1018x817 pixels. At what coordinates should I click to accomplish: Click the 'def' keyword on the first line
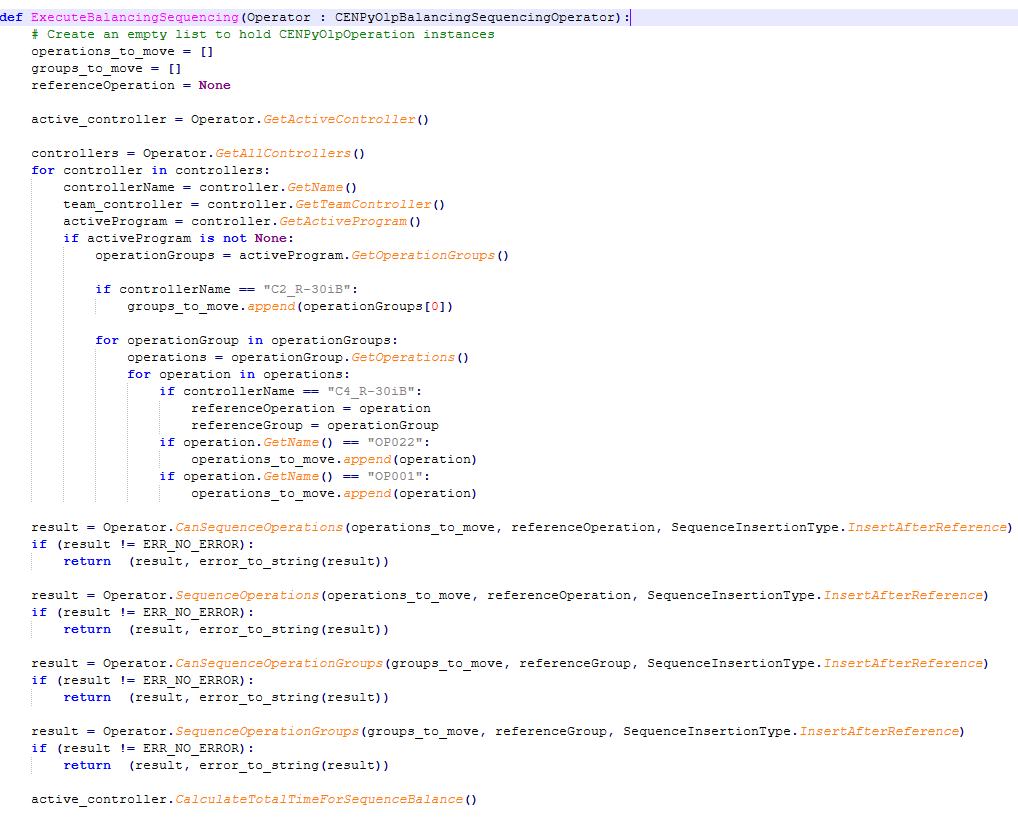[x=12, y=17]
